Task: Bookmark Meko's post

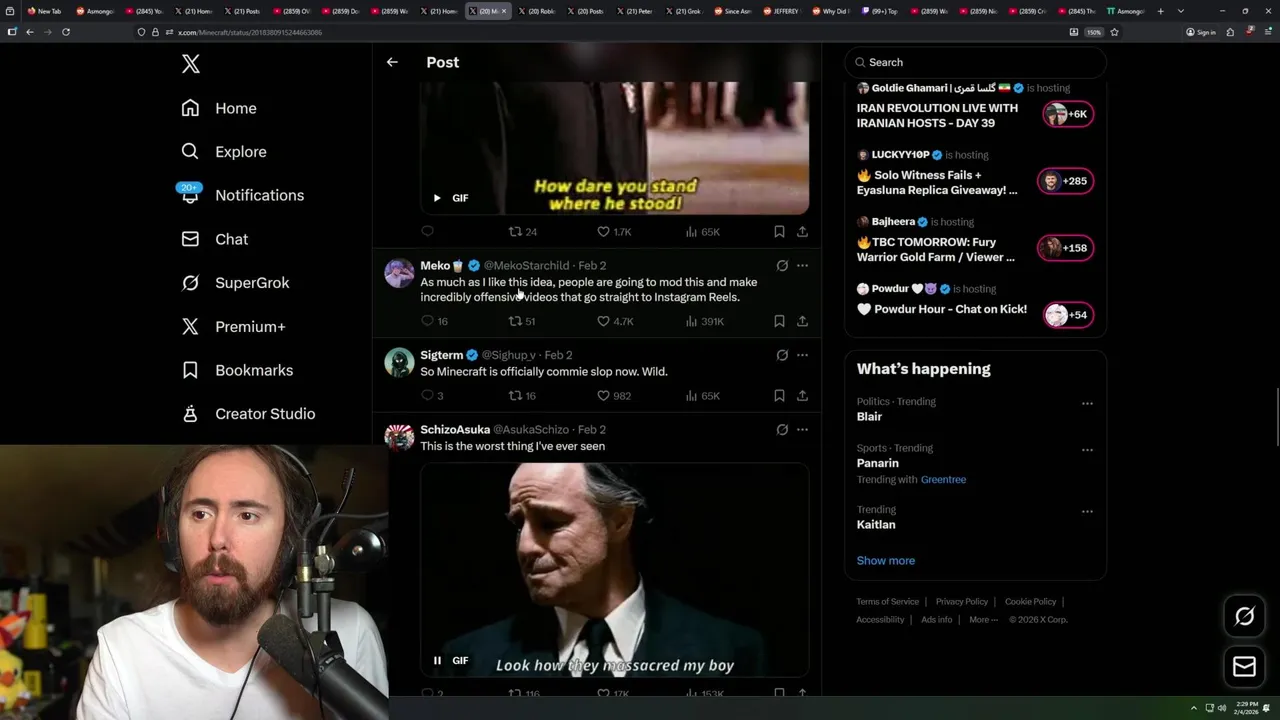Action: 779,321
